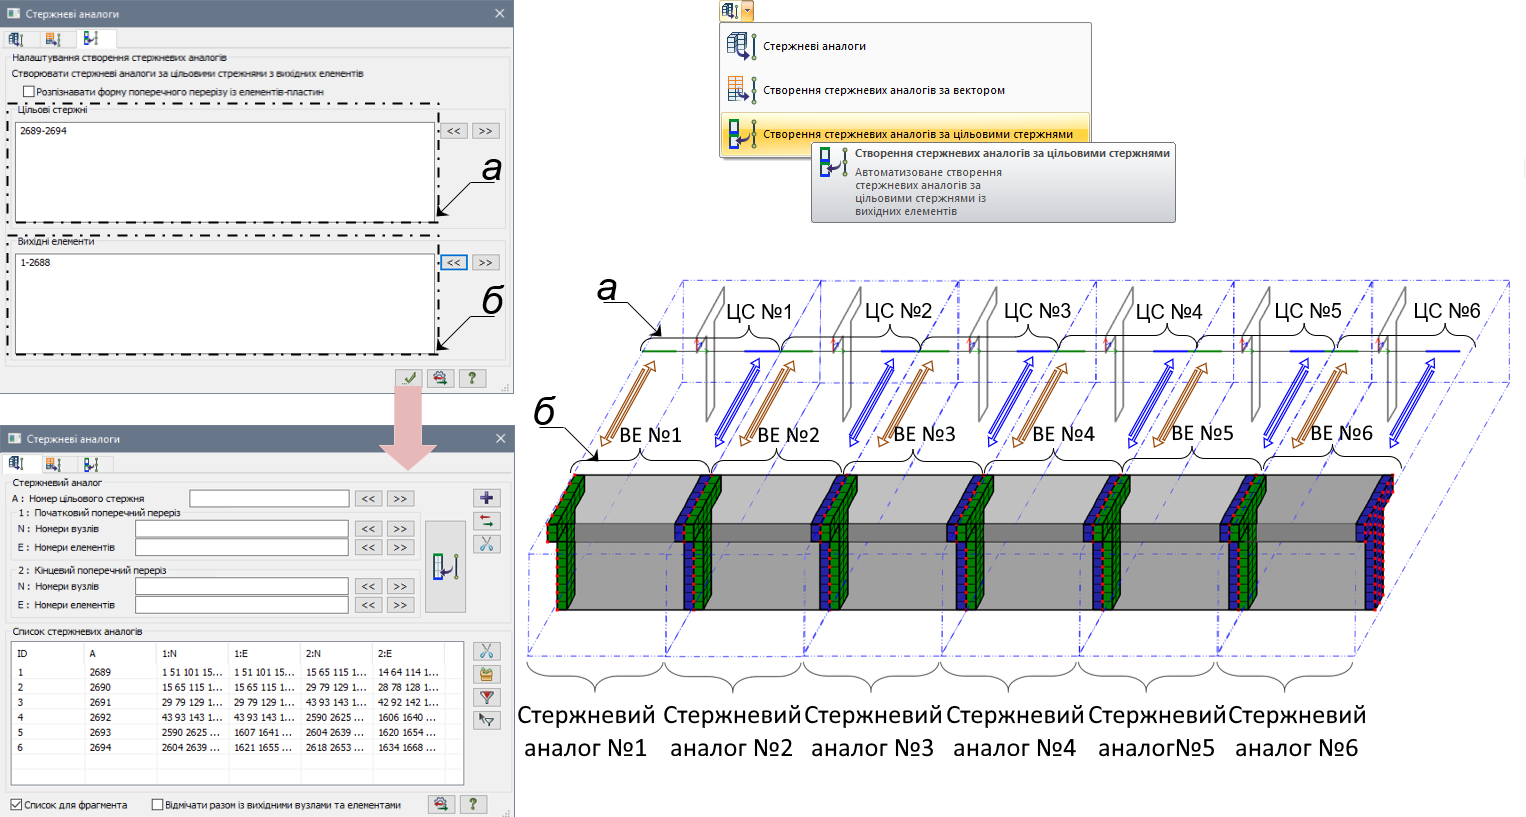The image size is (1526, 817).
Task: Click the 'Номер цільового стержня' input field
Action: click(x=269, y=498)
